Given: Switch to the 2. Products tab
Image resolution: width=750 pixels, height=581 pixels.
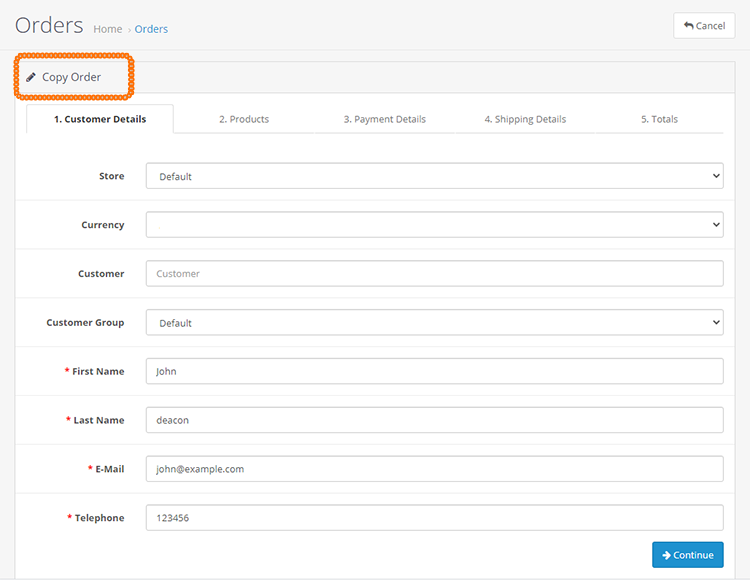Looking at the screenshot, I should pyautogui.click(x=244, y=119).
